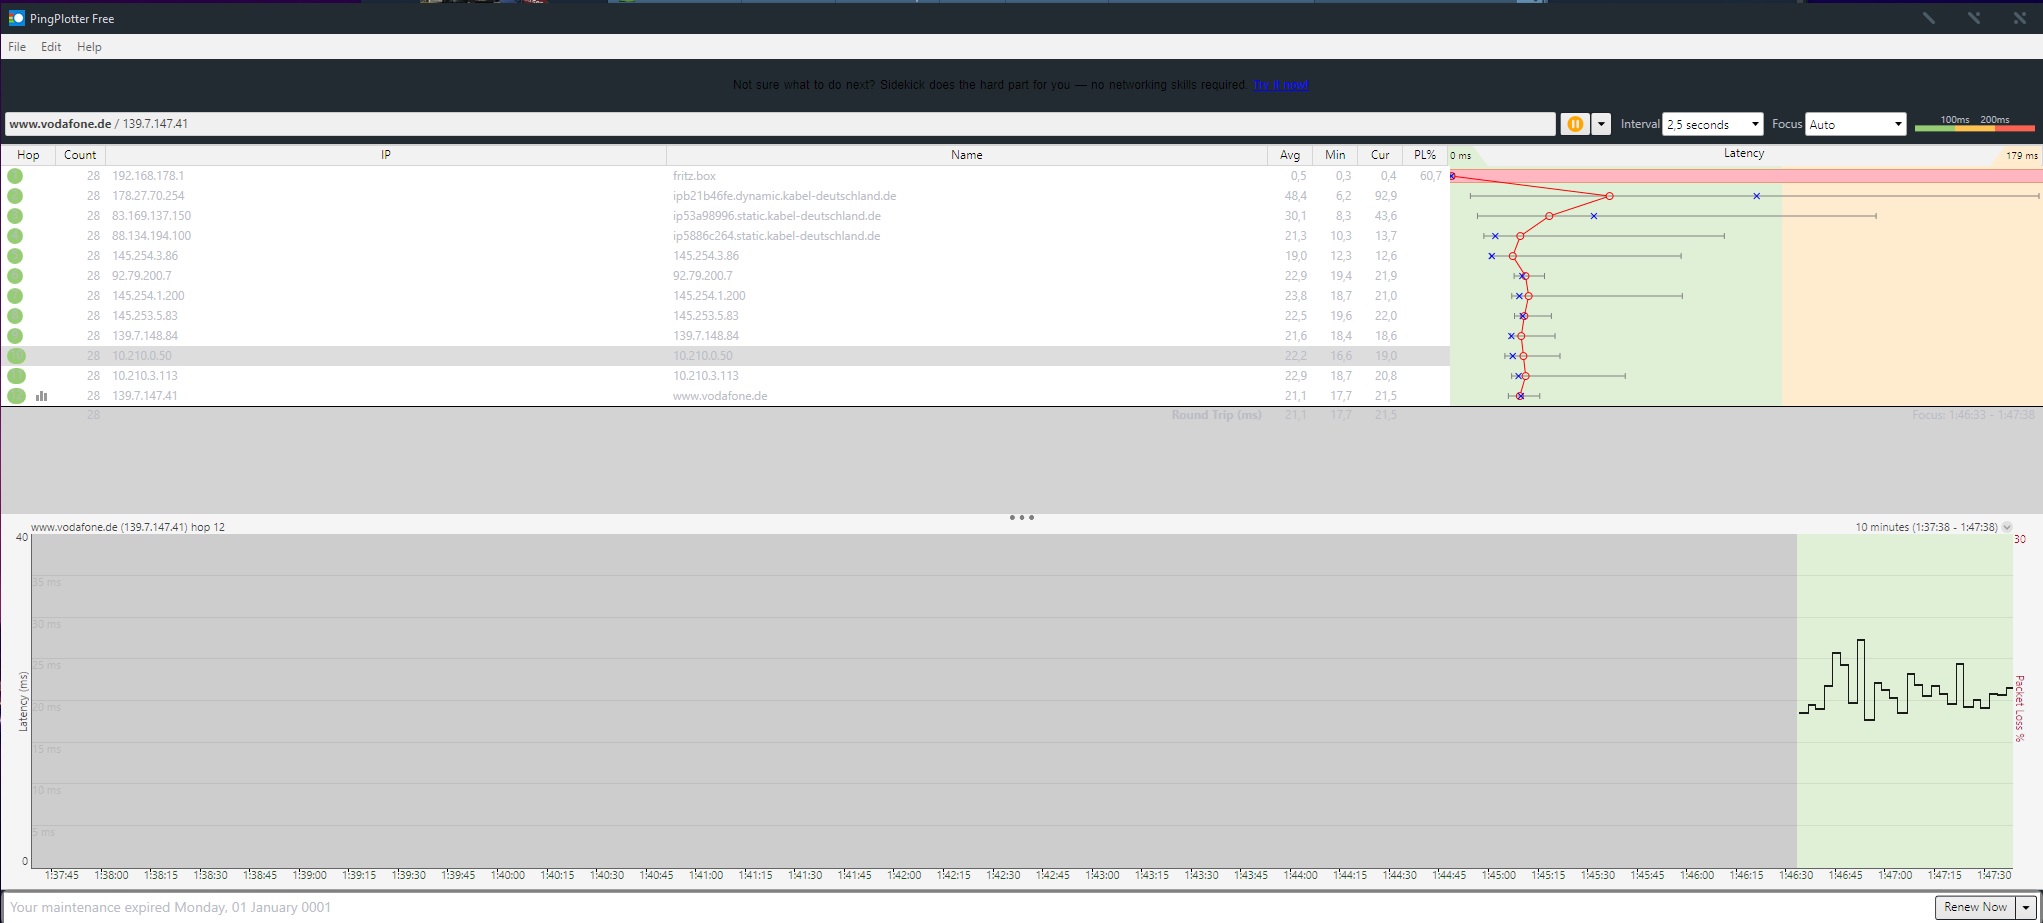Click IP cell 139.7.147.41 in hop 12 row
Screen dimensions: 2043x923
coord(145,396)
